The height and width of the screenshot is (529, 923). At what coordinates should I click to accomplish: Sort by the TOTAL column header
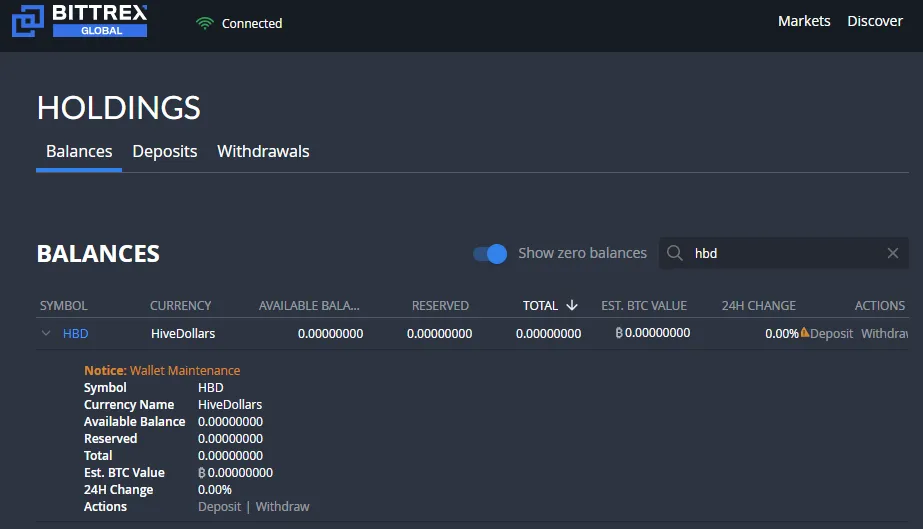pyautogui.click(x=540, y=305)
